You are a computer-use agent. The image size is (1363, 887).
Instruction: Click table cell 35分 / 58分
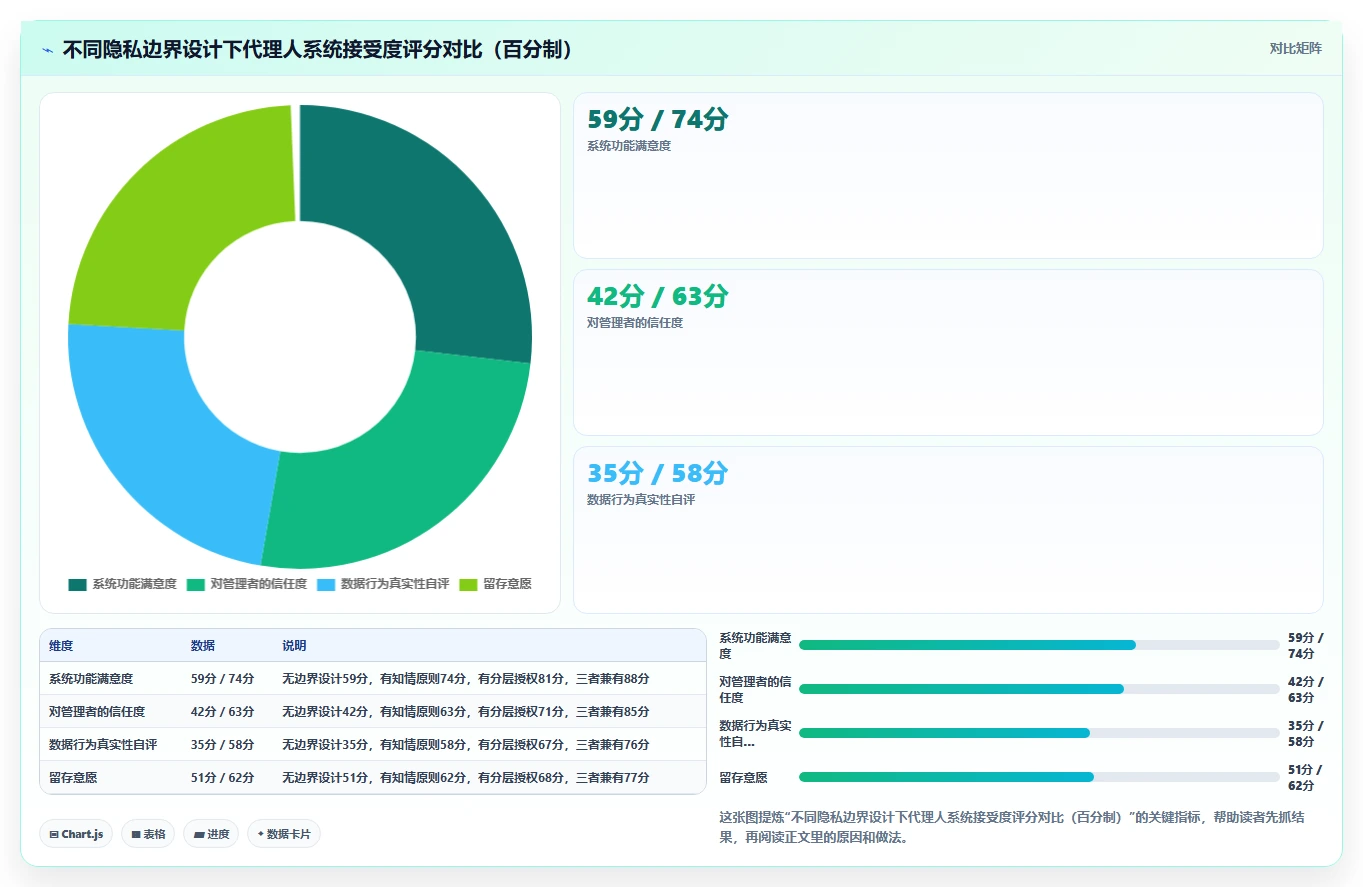pyautogui.click(x=222, y=745)
